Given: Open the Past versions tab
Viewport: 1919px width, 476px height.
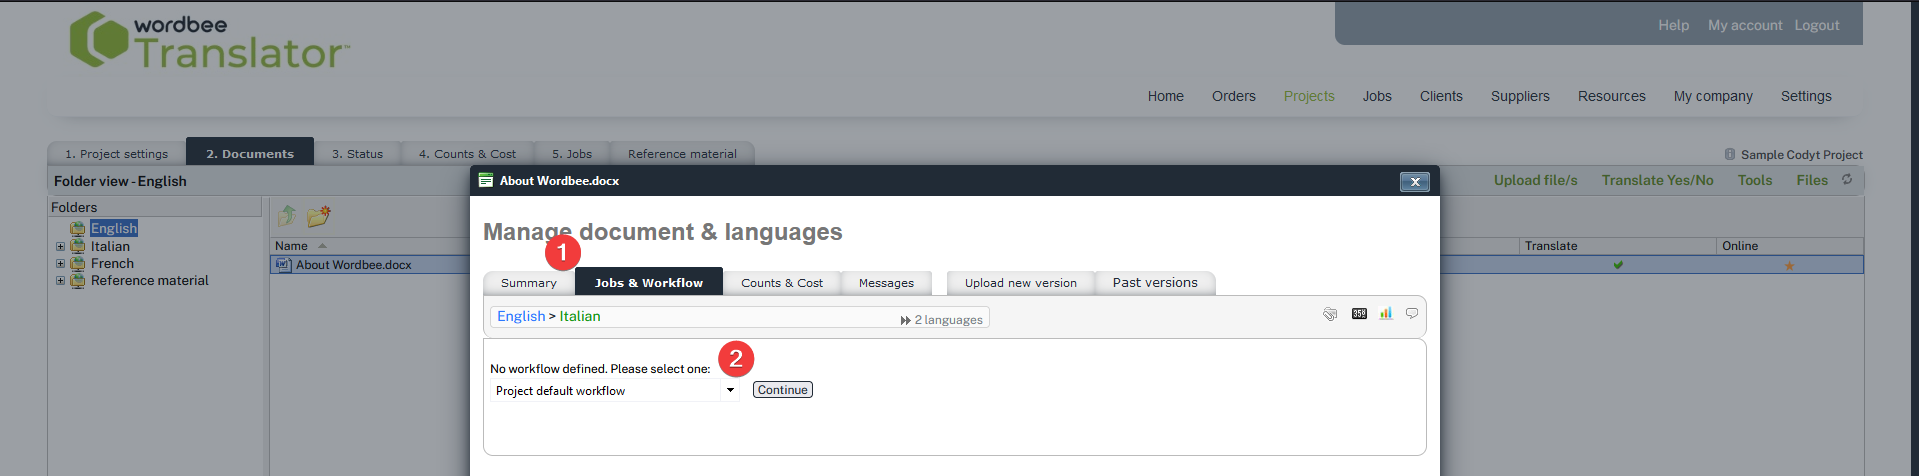Looking at the screenshot, I should click(x=1154, y=283).
